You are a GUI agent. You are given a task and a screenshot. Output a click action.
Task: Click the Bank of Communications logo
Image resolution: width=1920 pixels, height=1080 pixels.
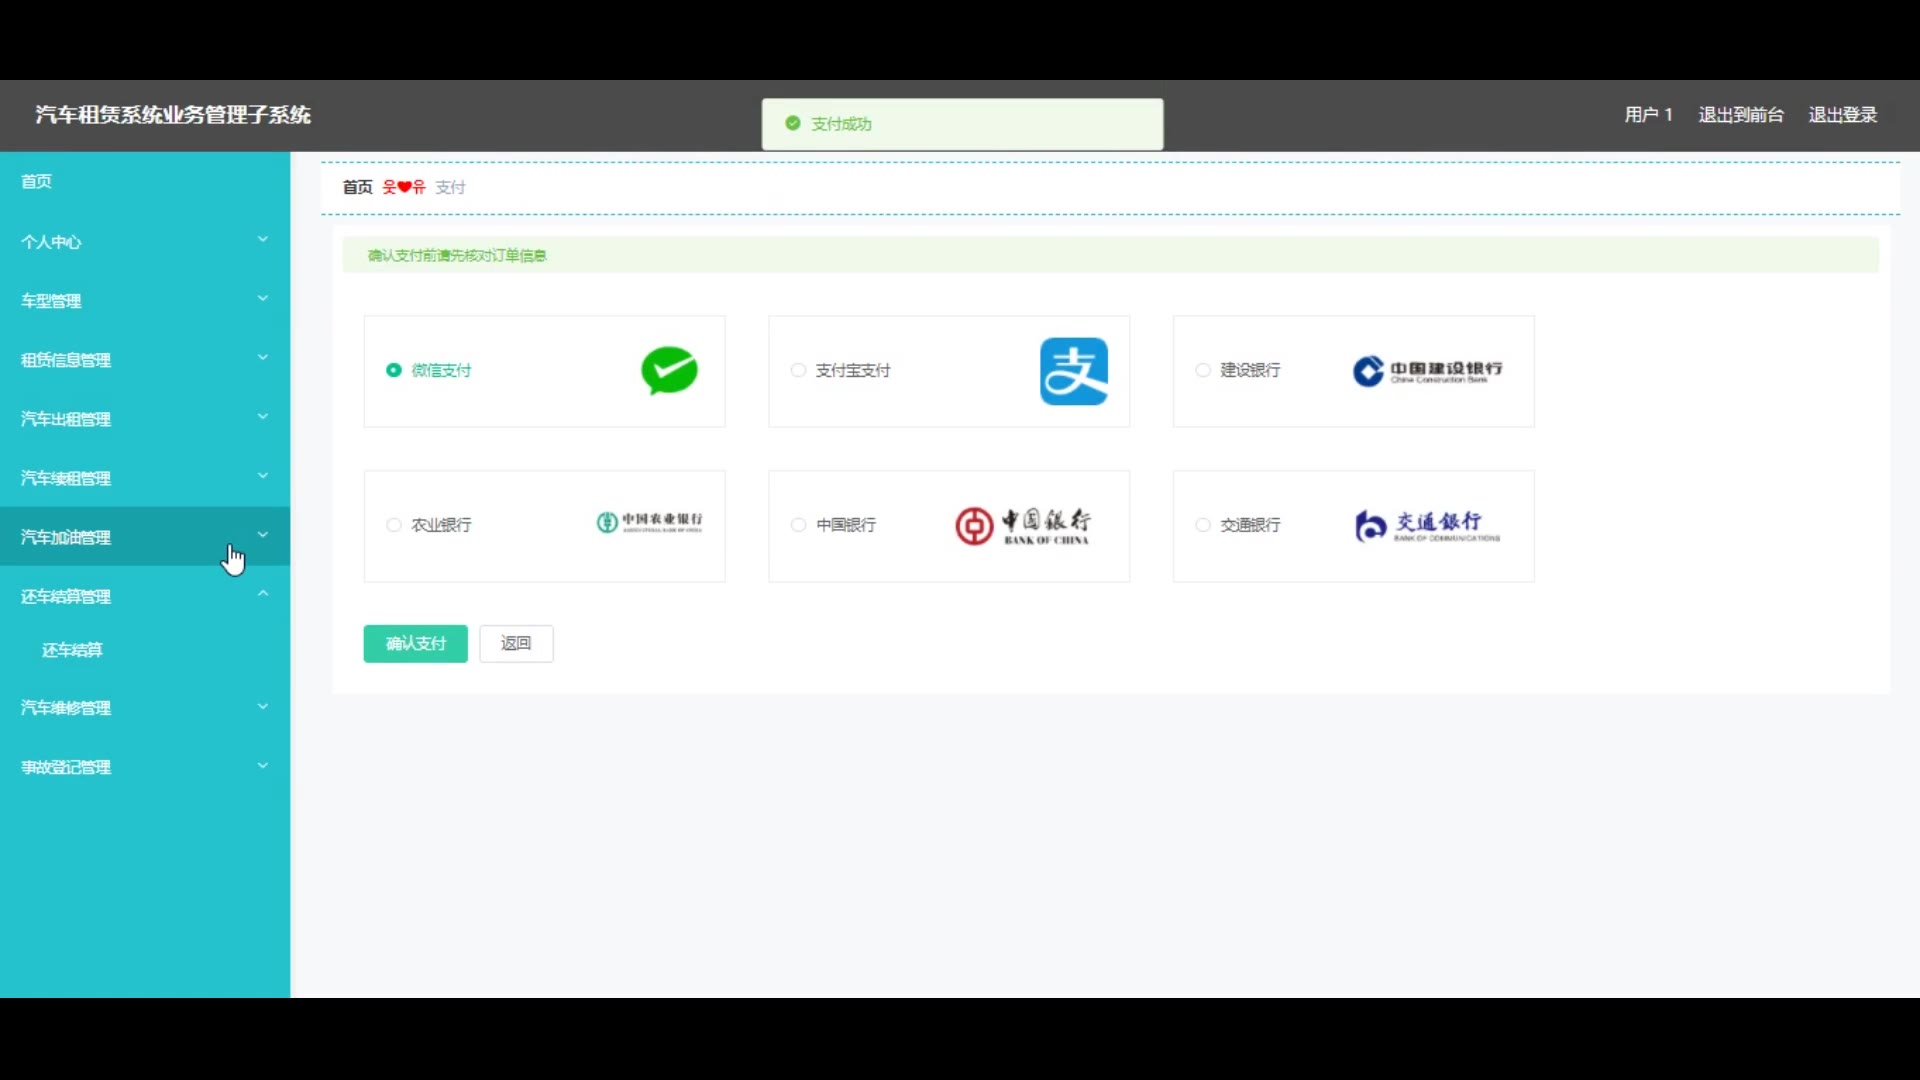point(1427,525)
